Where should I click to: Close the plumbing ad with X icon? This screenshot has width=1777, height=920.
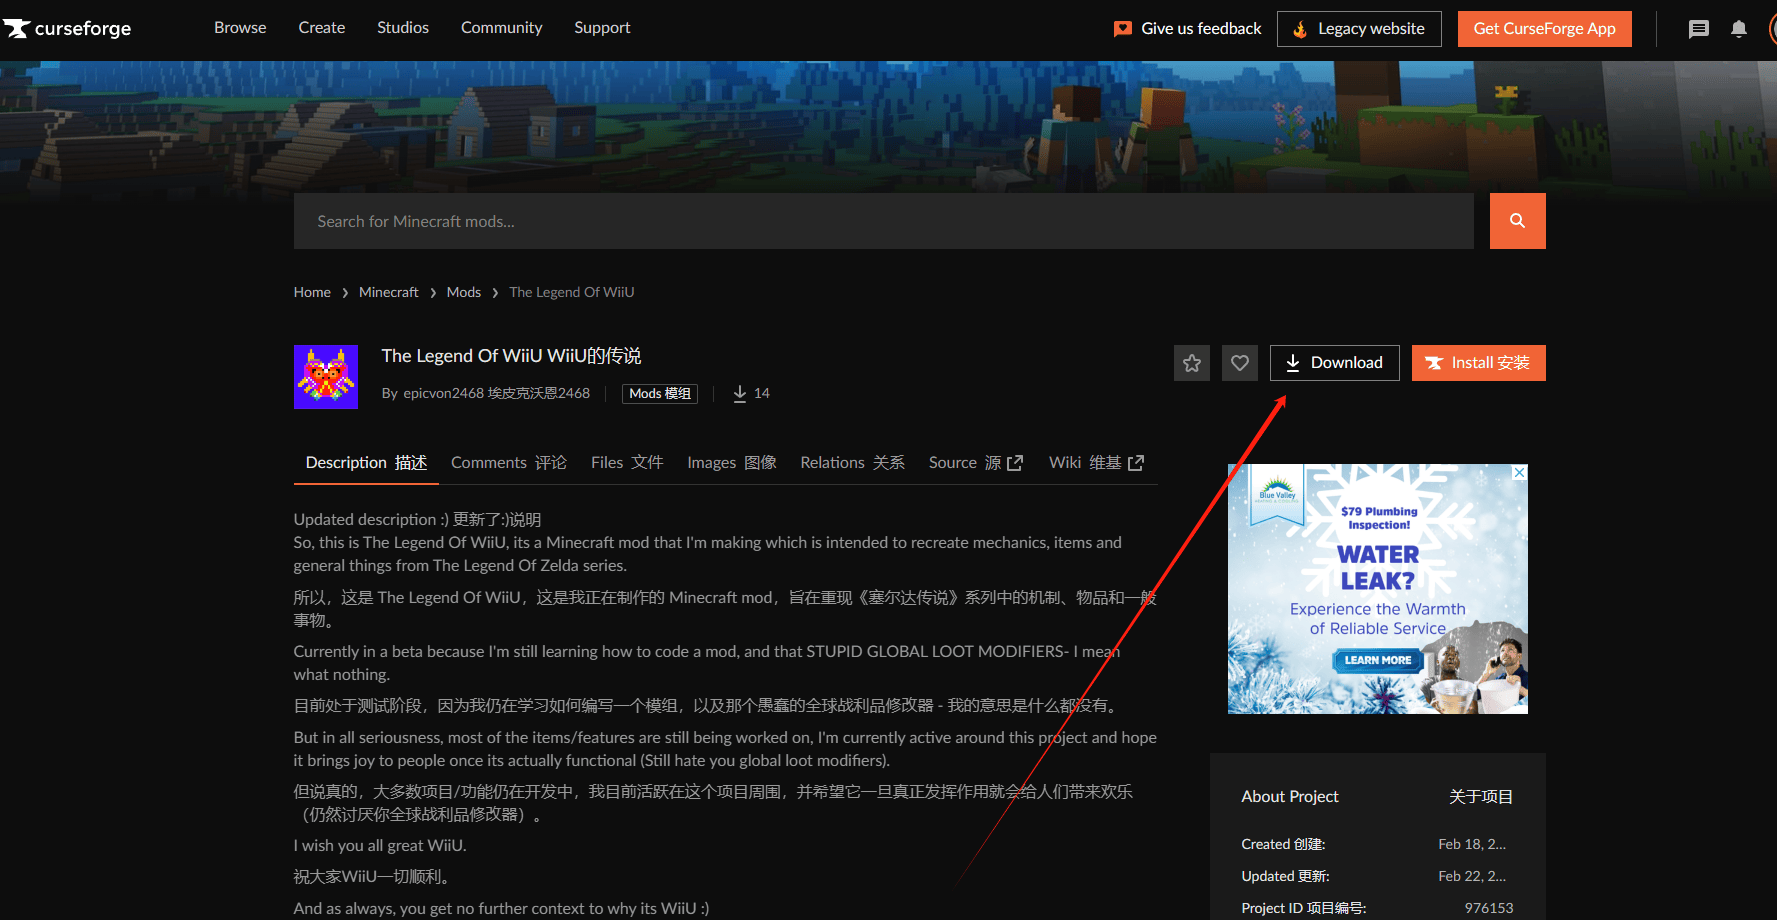(1519, 473)
